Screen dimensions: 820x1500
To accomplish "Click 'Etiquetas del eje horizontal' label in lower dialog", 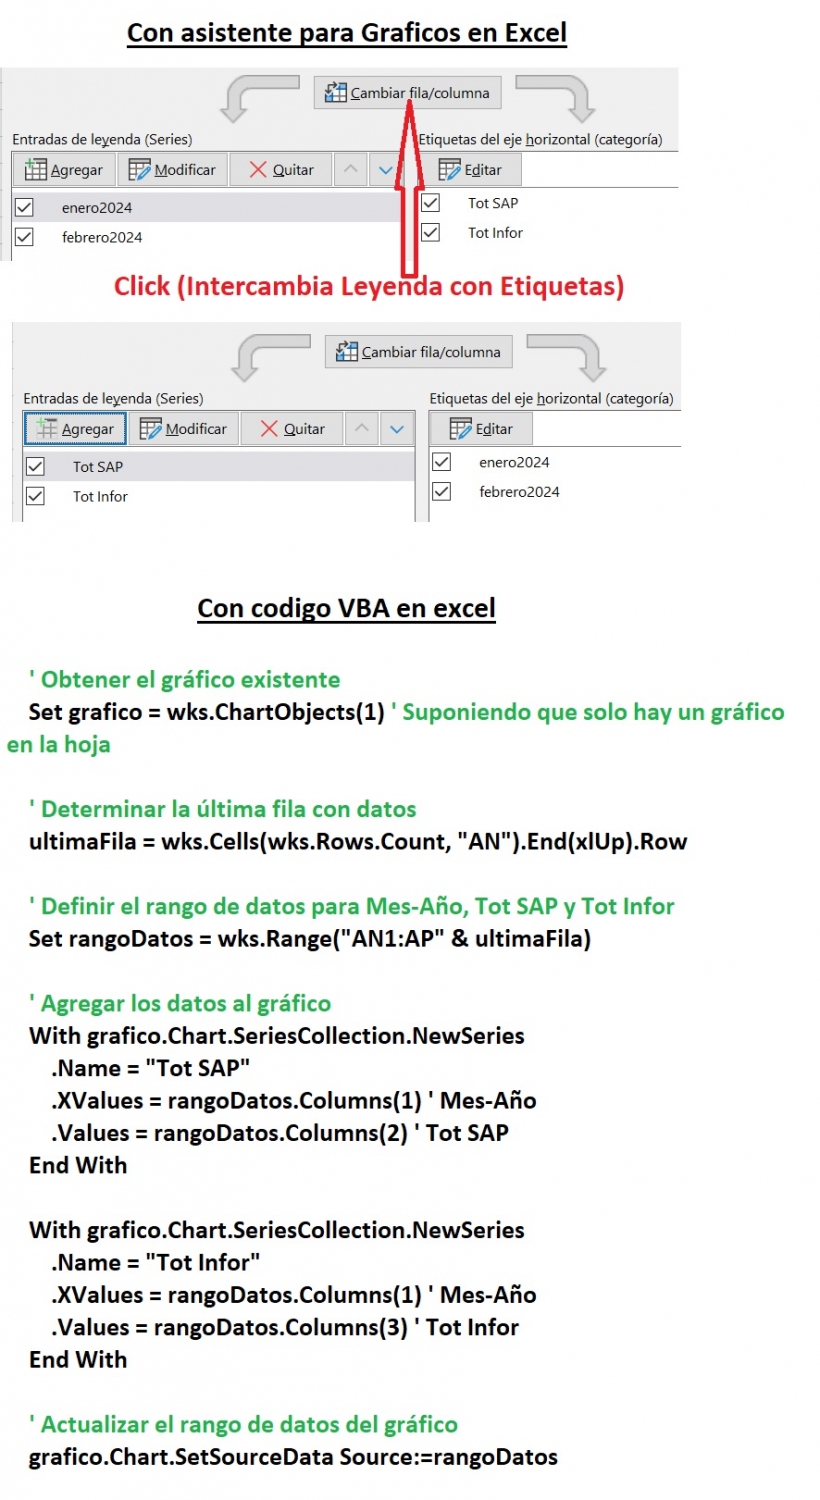I will pyautogui.click(x=551, y=398).
